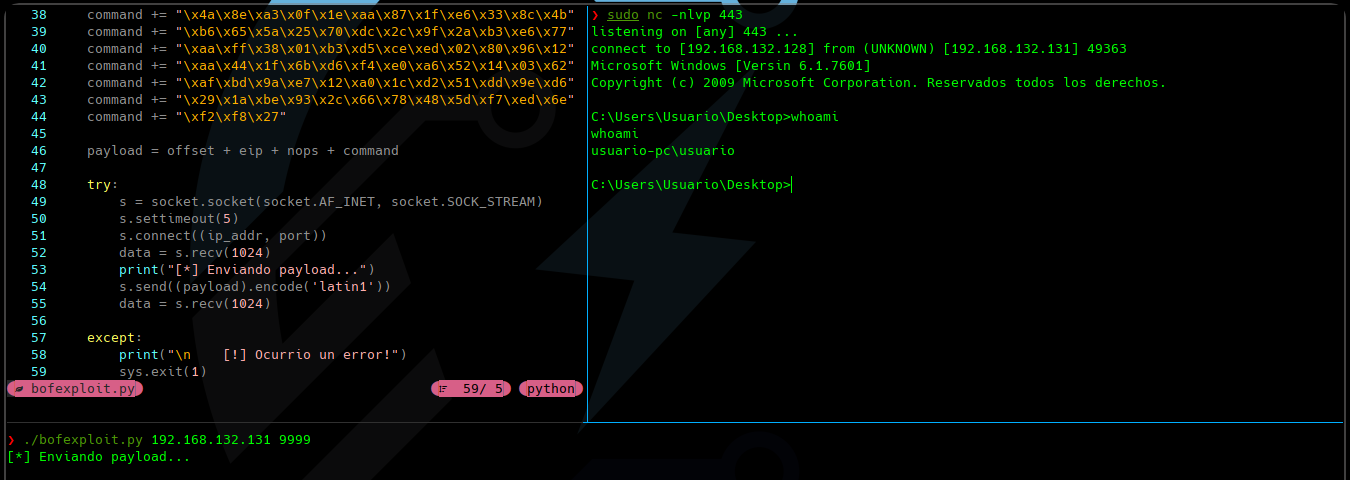Click the Microsoft Windows [Versin 6.1.7601] line

(x=731, y=66)
